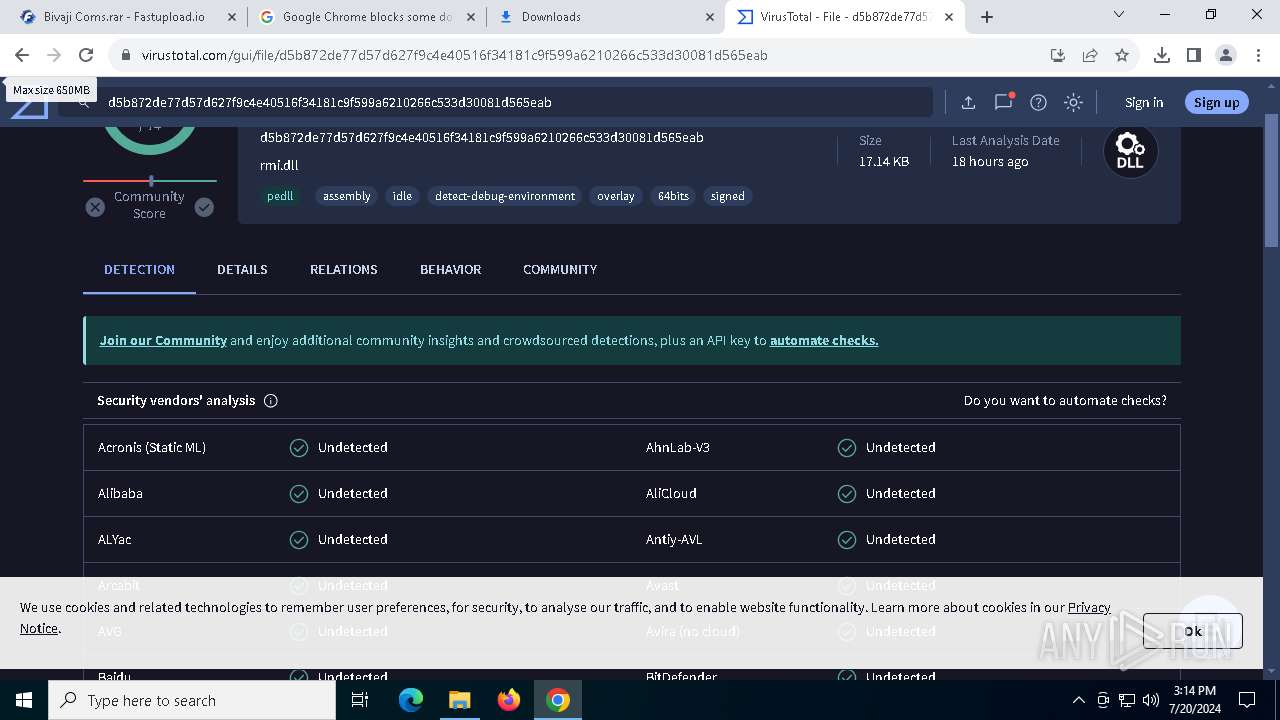Open the Windows Start menu

click(24, 700)
